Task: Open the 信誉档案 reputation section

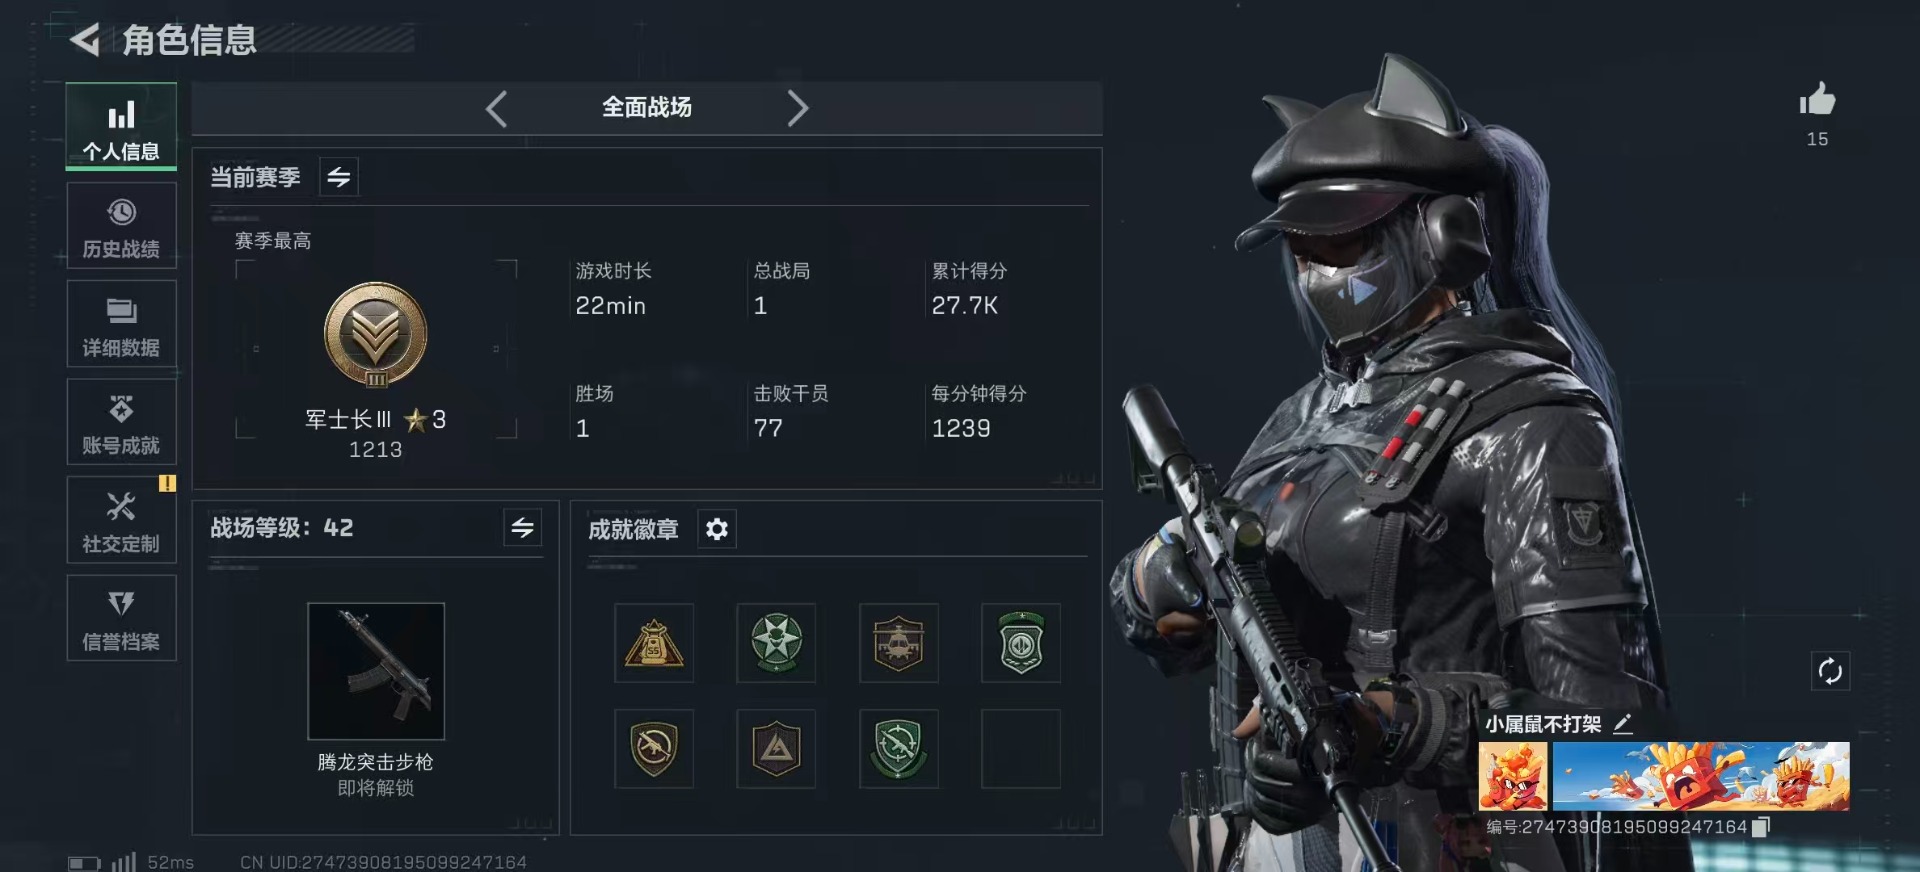Action: point(121,618)
